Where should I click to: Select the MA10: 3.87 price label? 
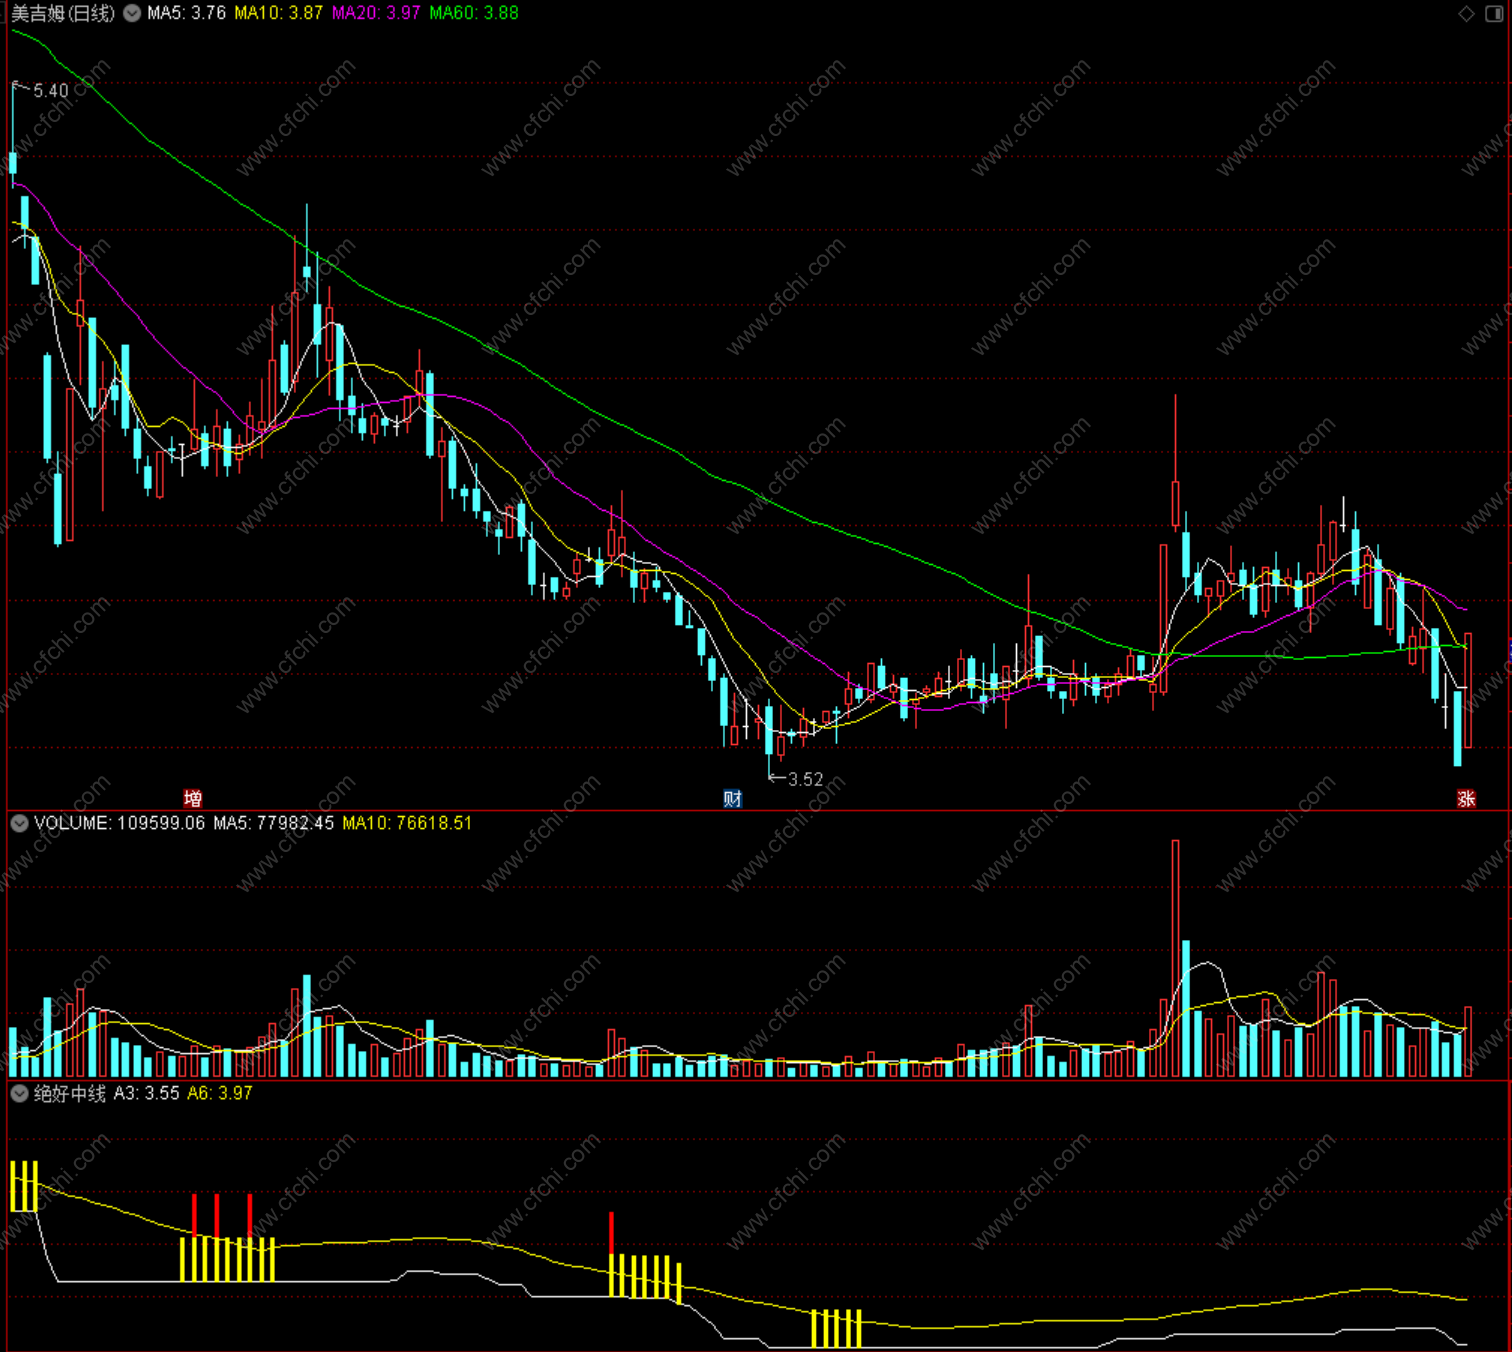click(x=279, y=13)
